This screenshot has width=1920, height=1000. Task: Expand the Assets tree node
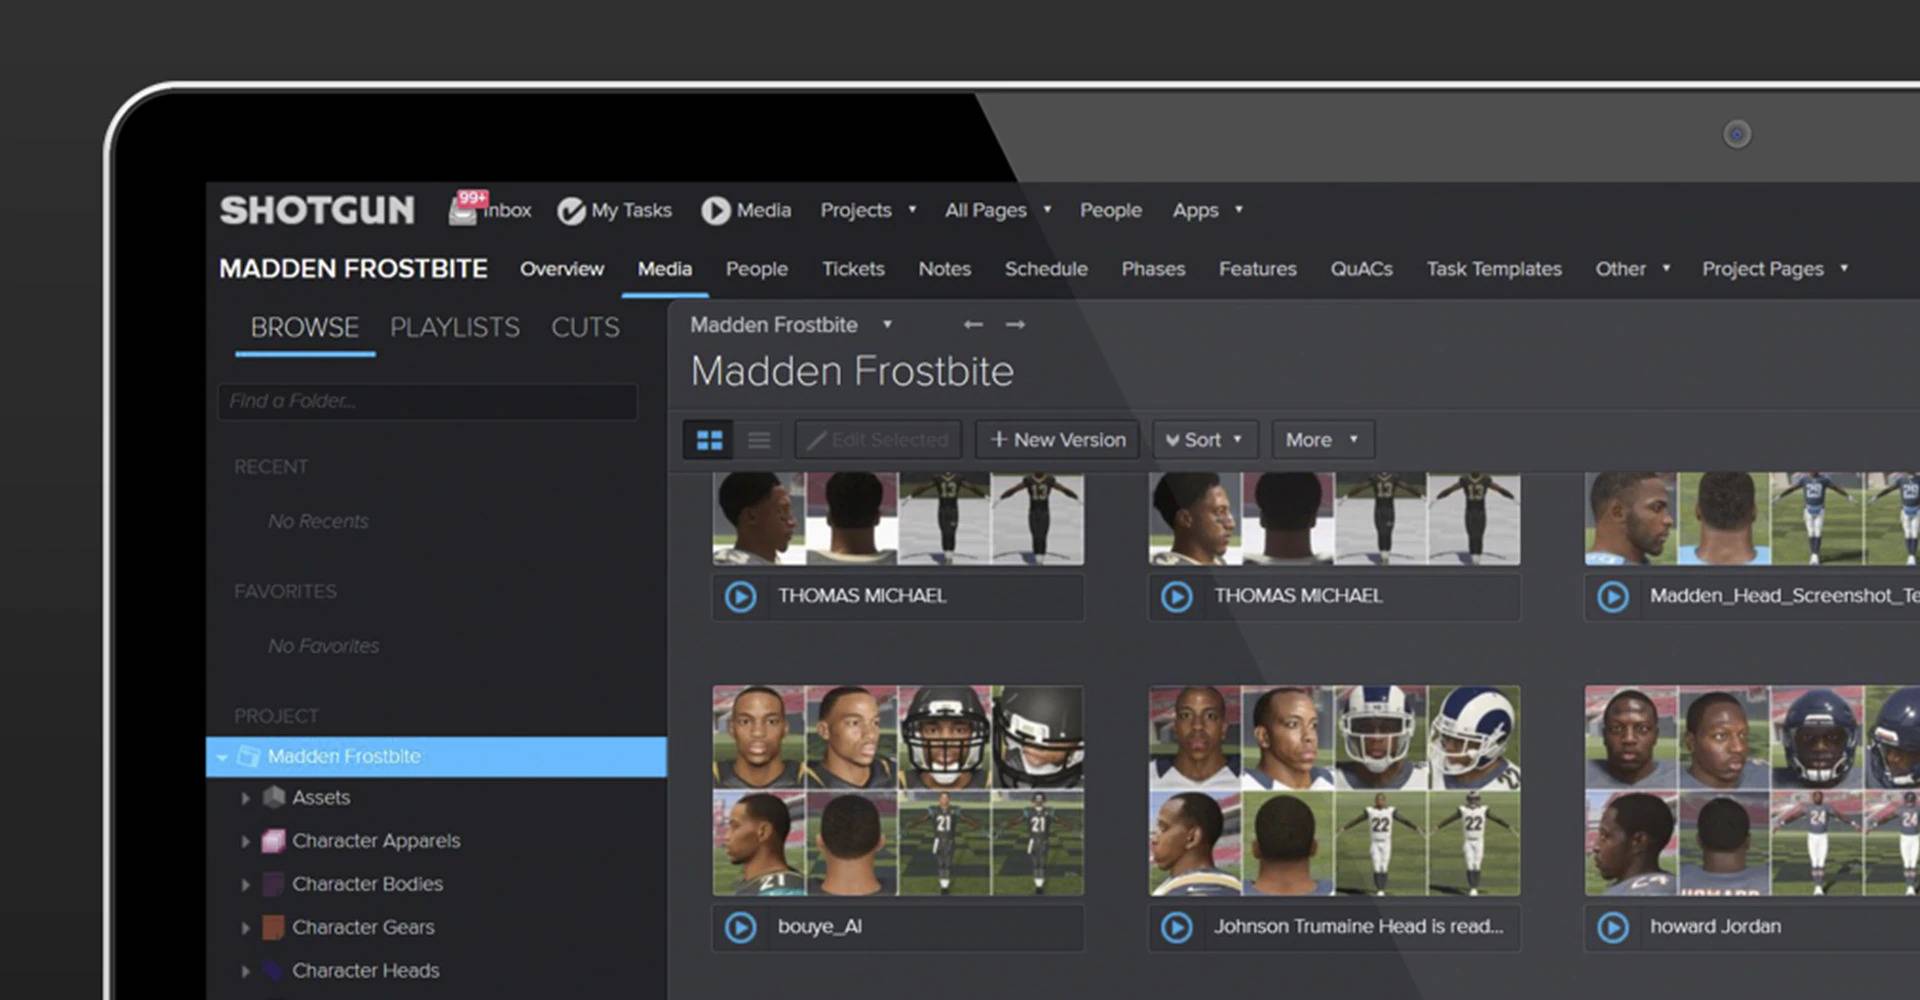(245, 798)
